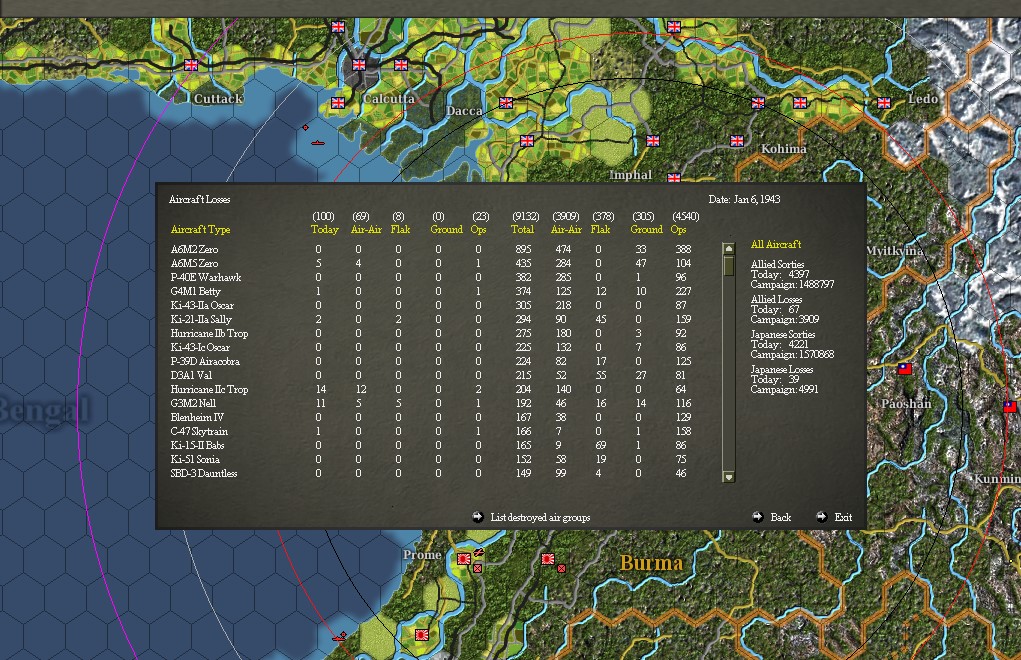Select the P-40E Warhawk row
The image size is (1021, 660).
(431, 277)
